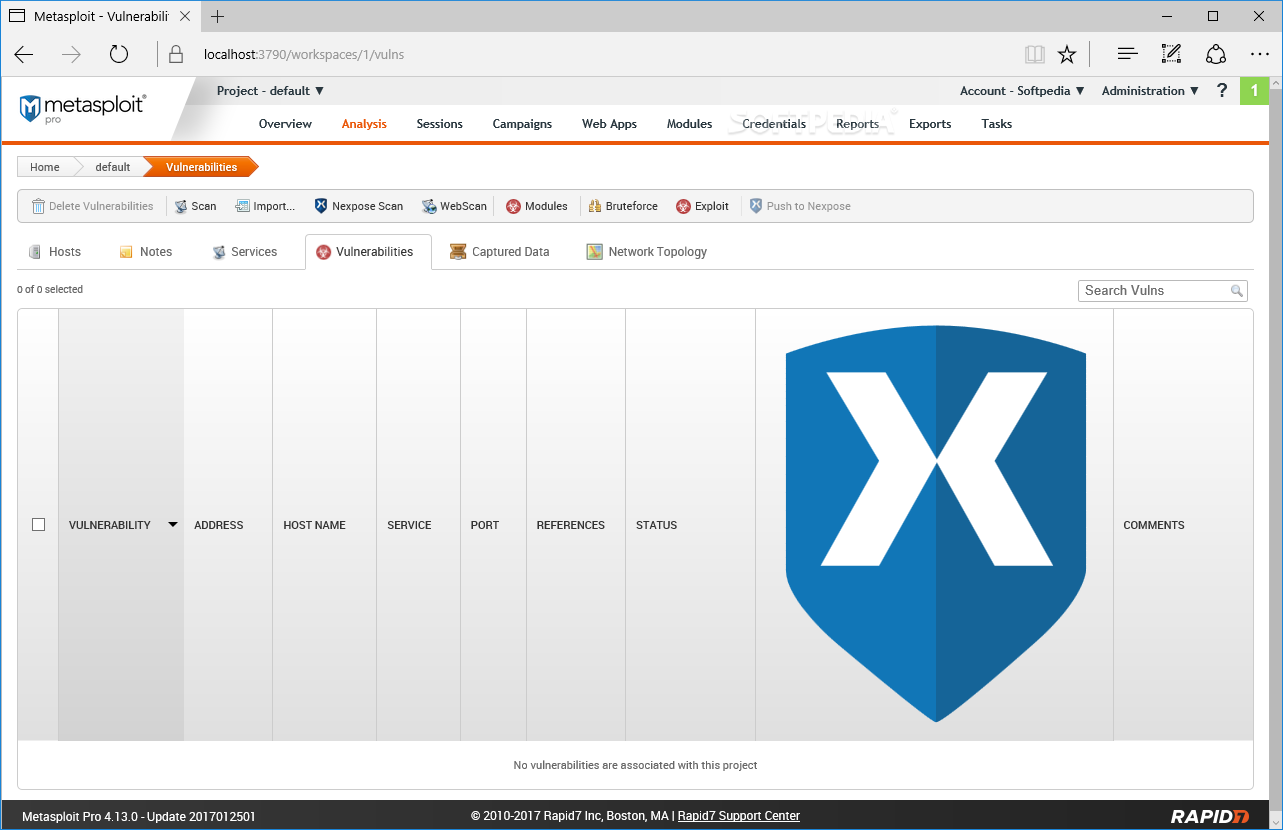Open Modules from the action toolbar
The height and width of the screenshot is (830, 1283).
(x=537, y=206)
